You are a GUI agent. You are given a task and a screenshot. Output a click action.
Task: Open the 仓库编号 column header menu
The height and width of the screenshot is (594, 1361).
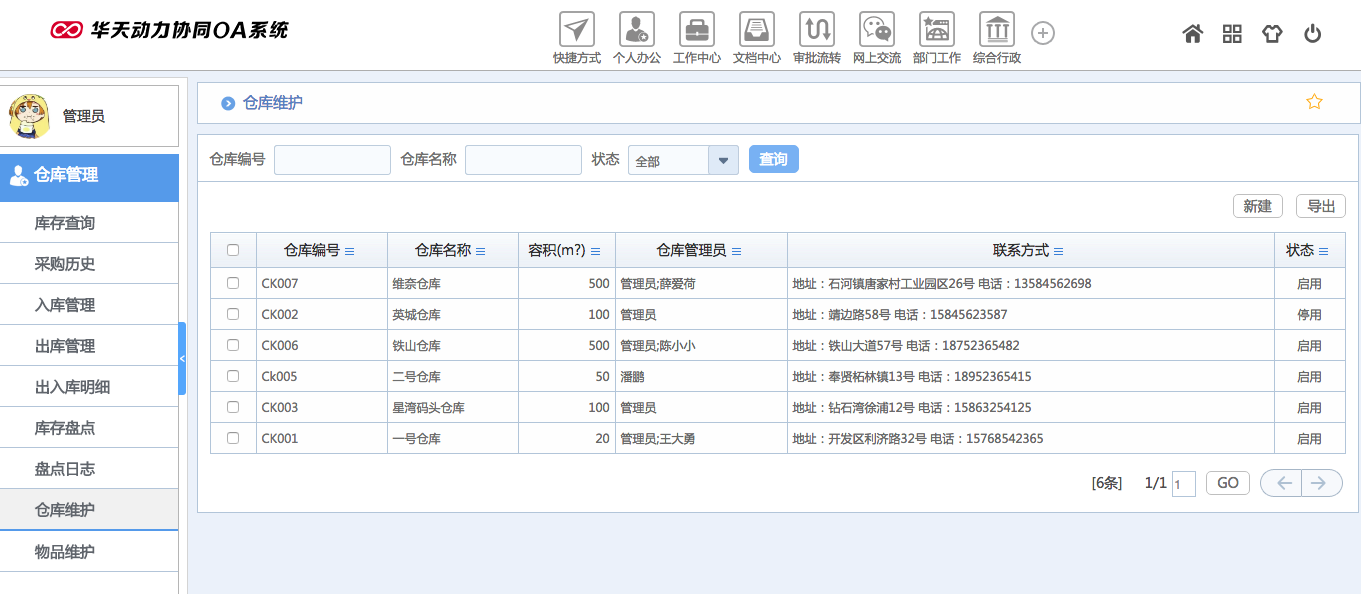pyautogui.click(x=350, y=252)
